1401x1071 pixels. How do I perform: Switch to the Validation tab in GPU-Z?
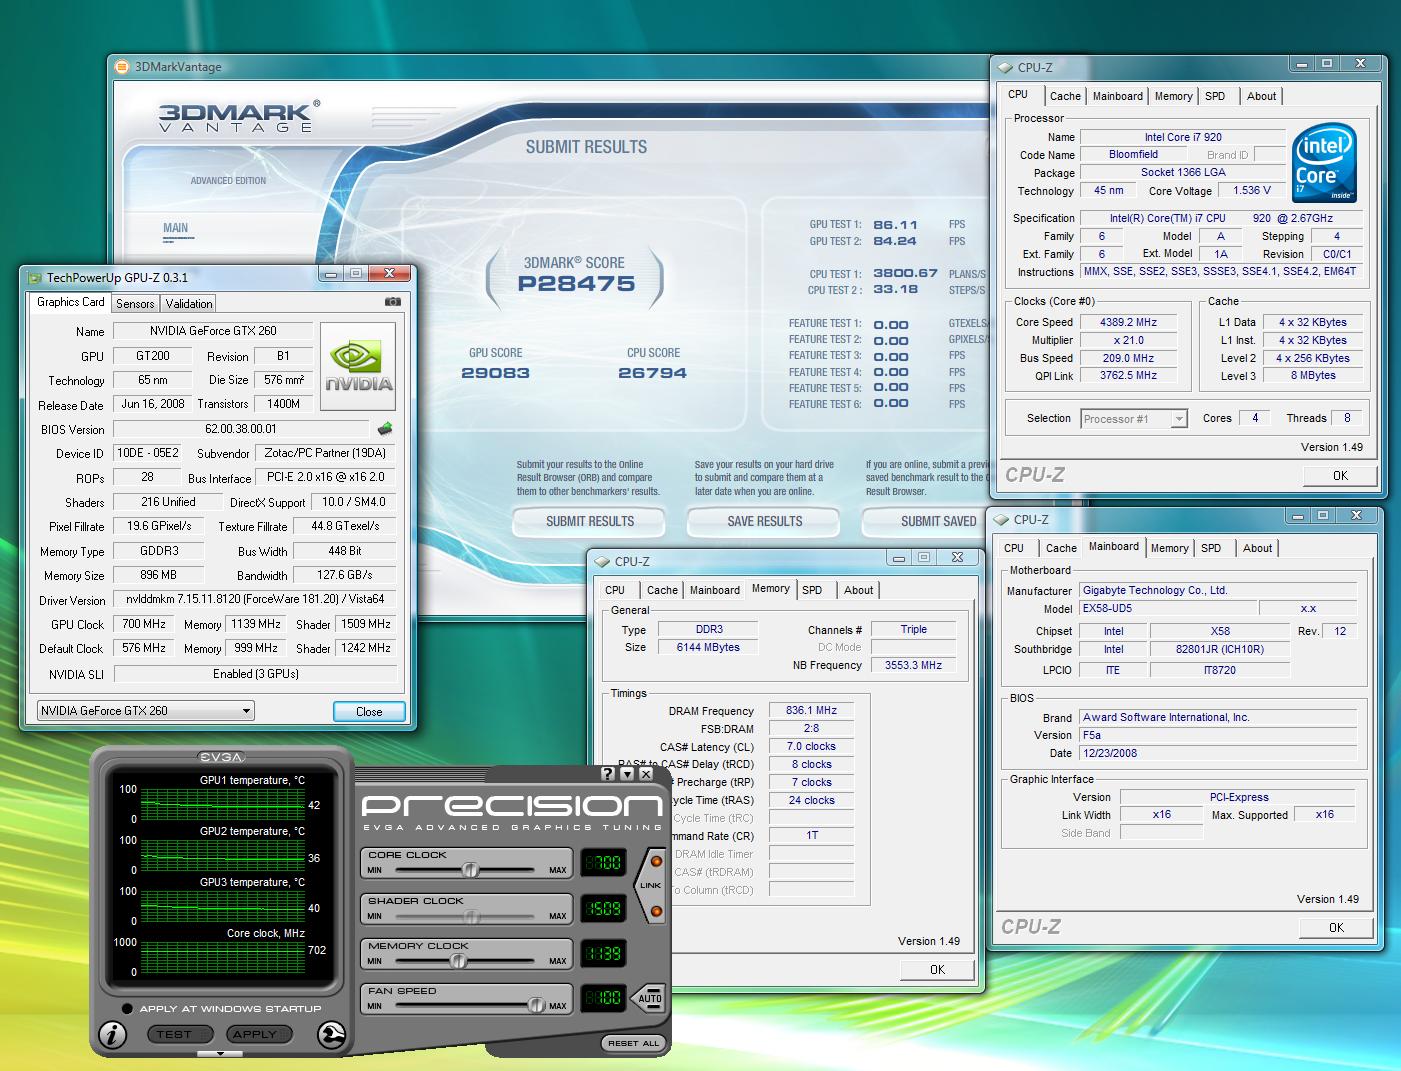click(189, 304)
